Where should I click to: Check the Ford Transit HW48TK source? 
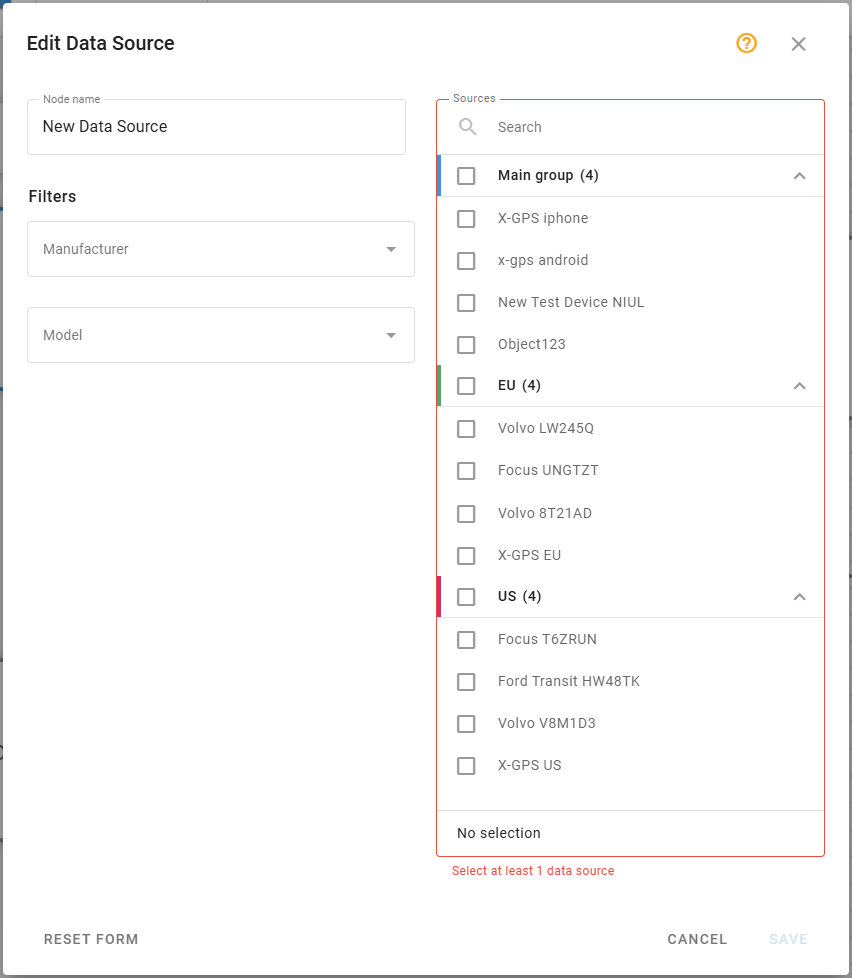pyautogui.click(x=465, y=681)
